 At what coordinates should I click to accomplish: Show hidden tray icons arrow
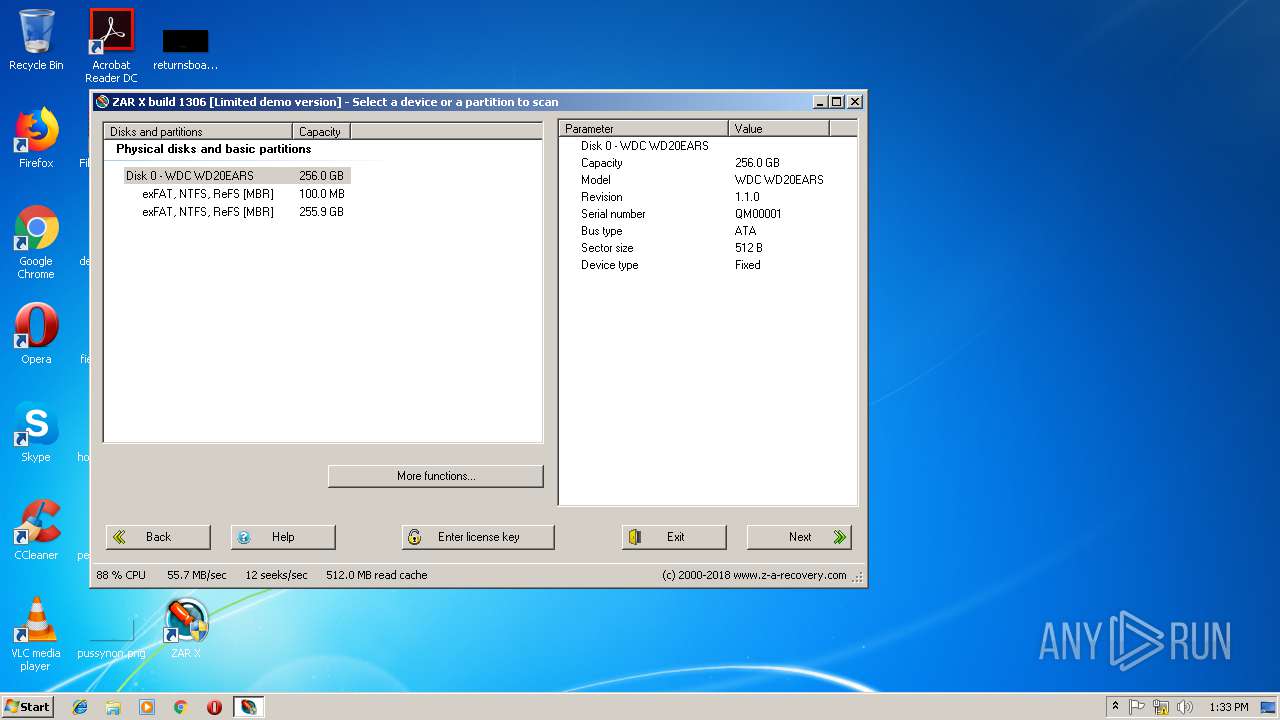coord(1115,707)
